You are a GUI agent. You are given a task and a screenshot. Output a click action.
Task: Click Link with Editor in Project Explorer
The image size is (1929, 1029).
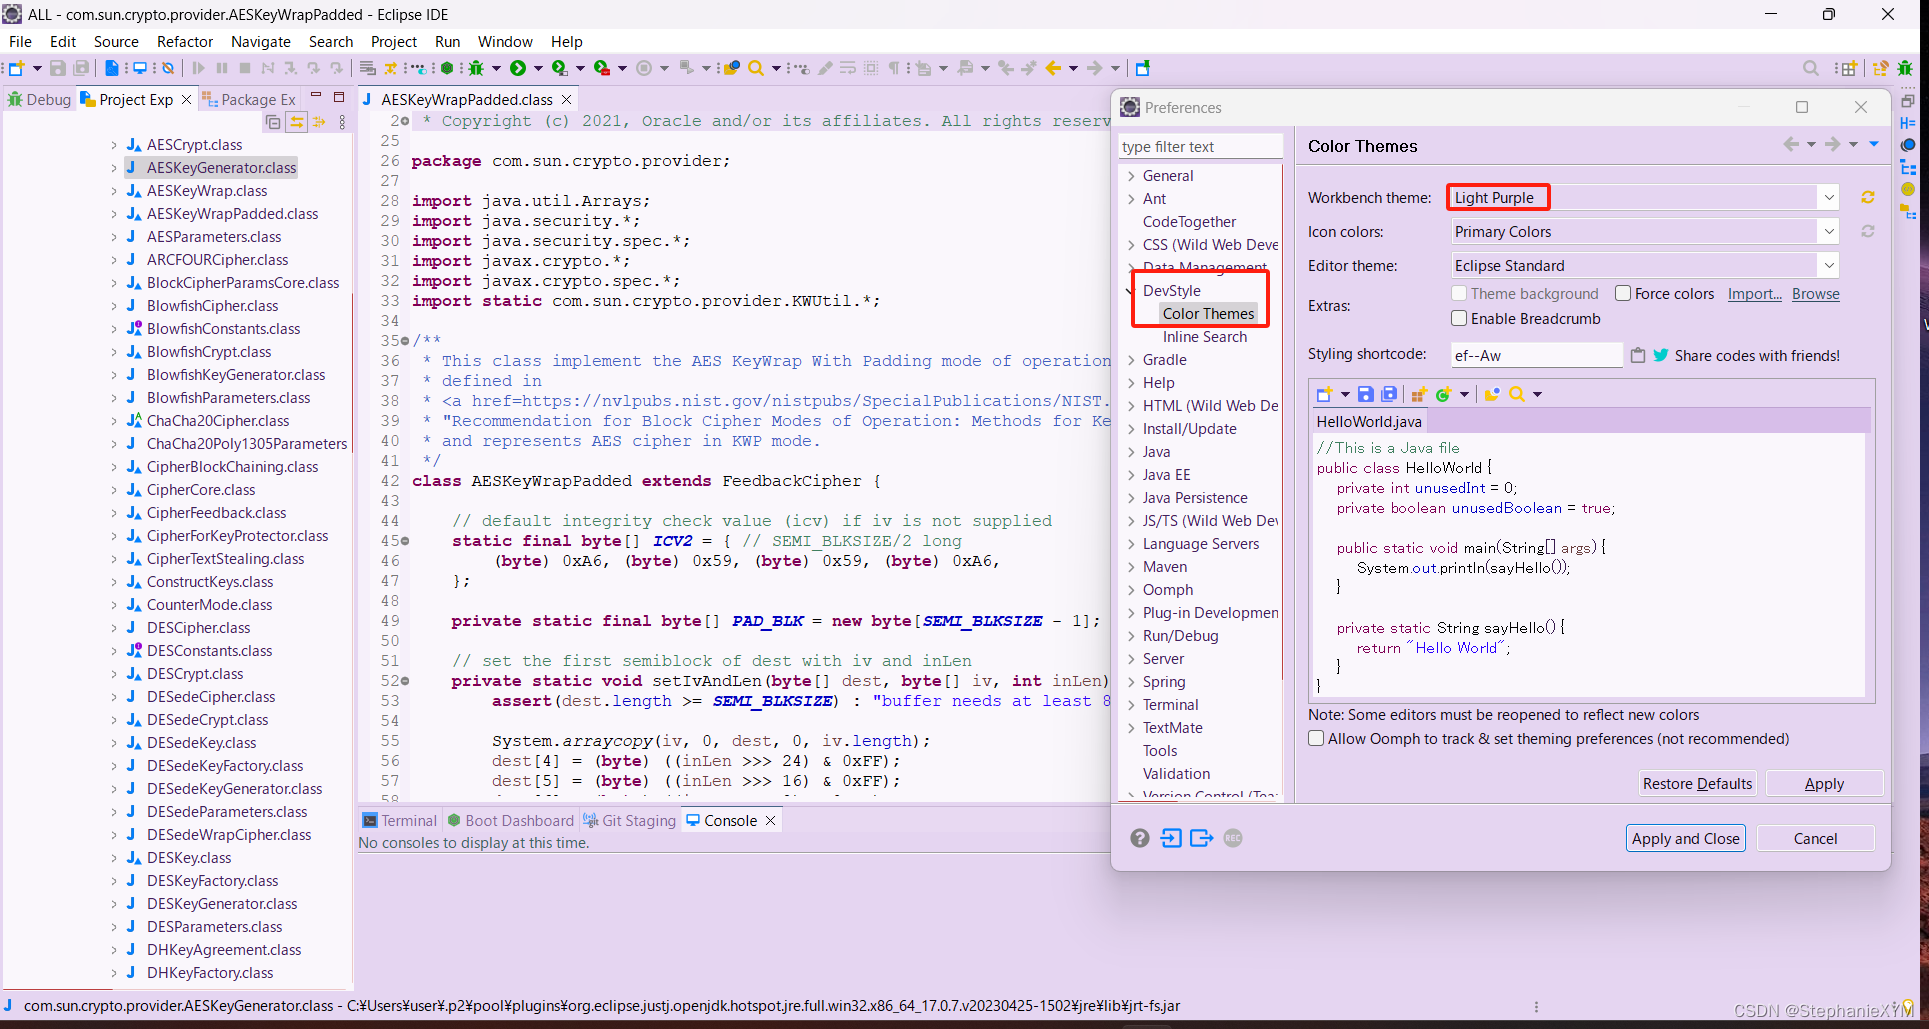click(296, 122)
